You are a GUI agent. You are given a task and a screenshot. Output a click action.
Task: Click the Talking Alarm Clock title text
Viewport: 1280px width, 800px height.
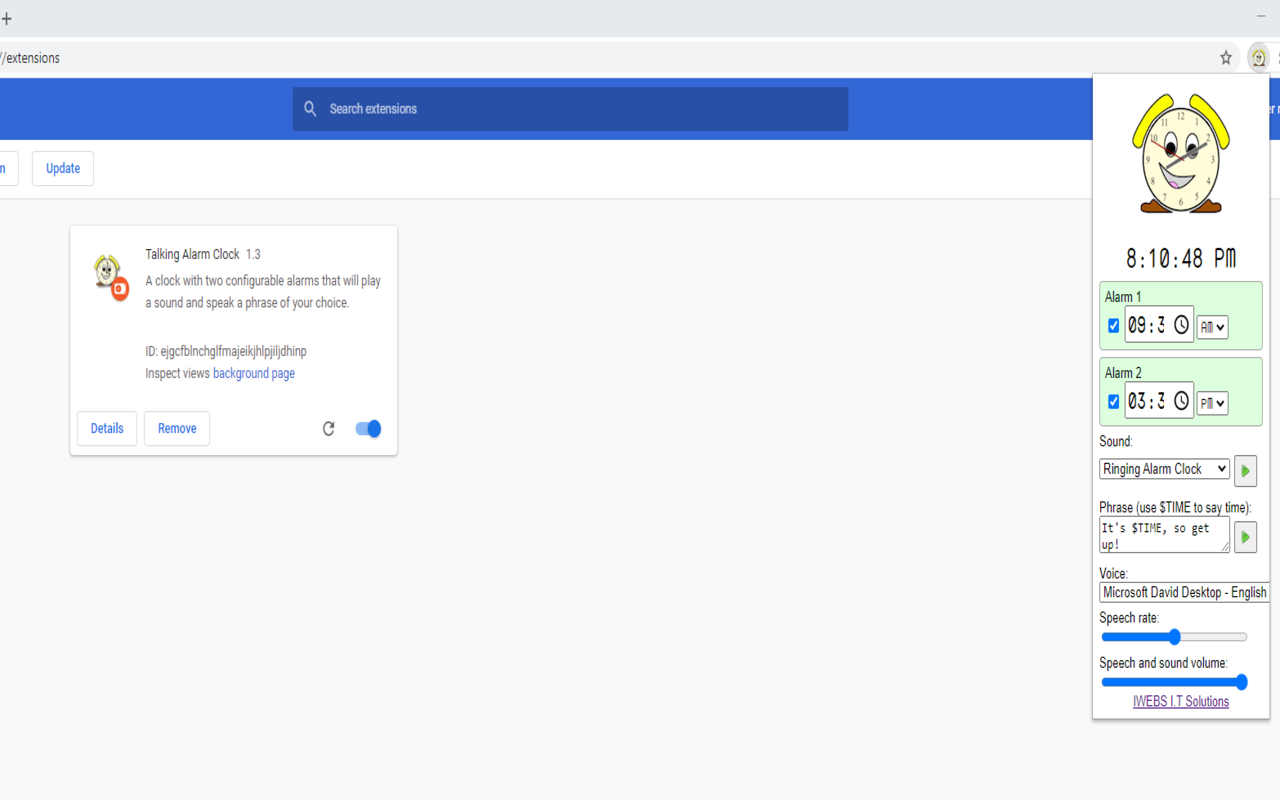192,255
